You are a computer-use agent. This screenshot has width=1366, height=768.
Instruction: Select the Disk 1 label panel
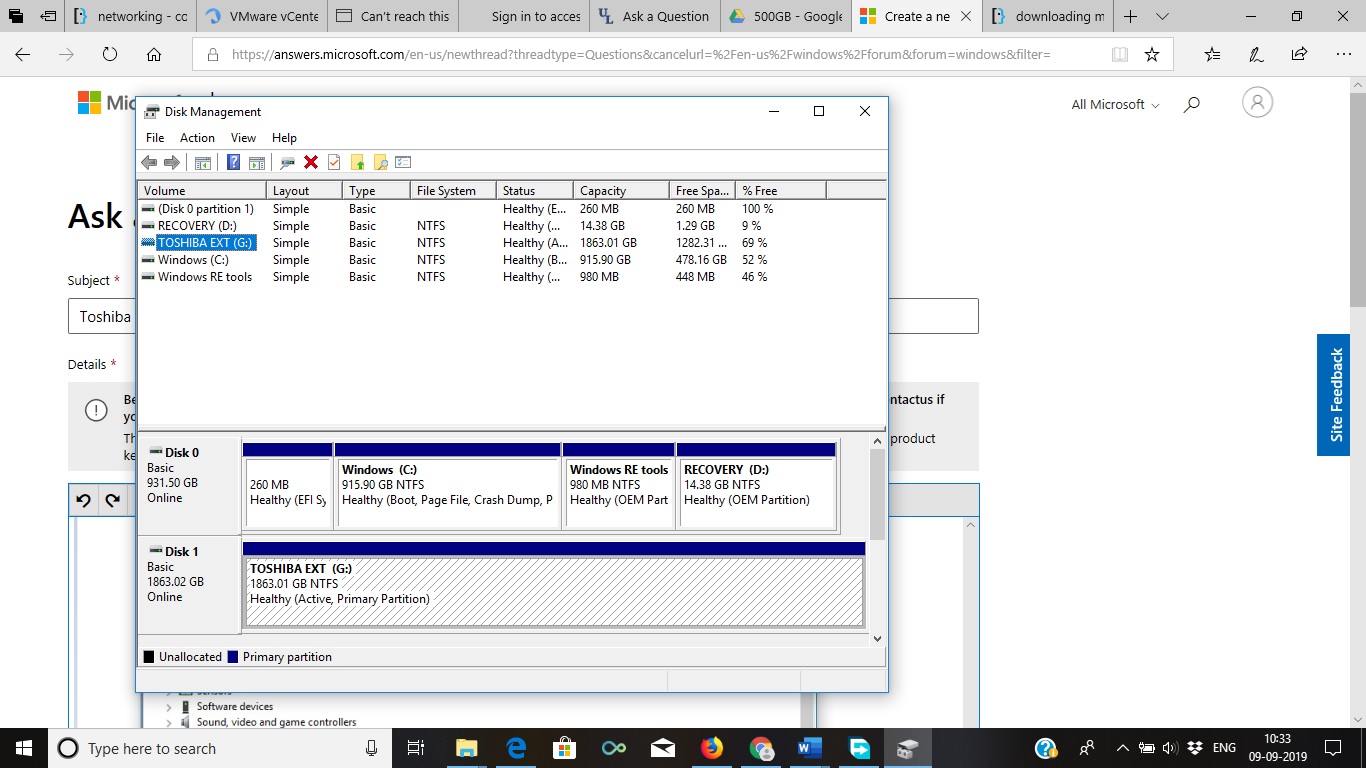point(189,584)
